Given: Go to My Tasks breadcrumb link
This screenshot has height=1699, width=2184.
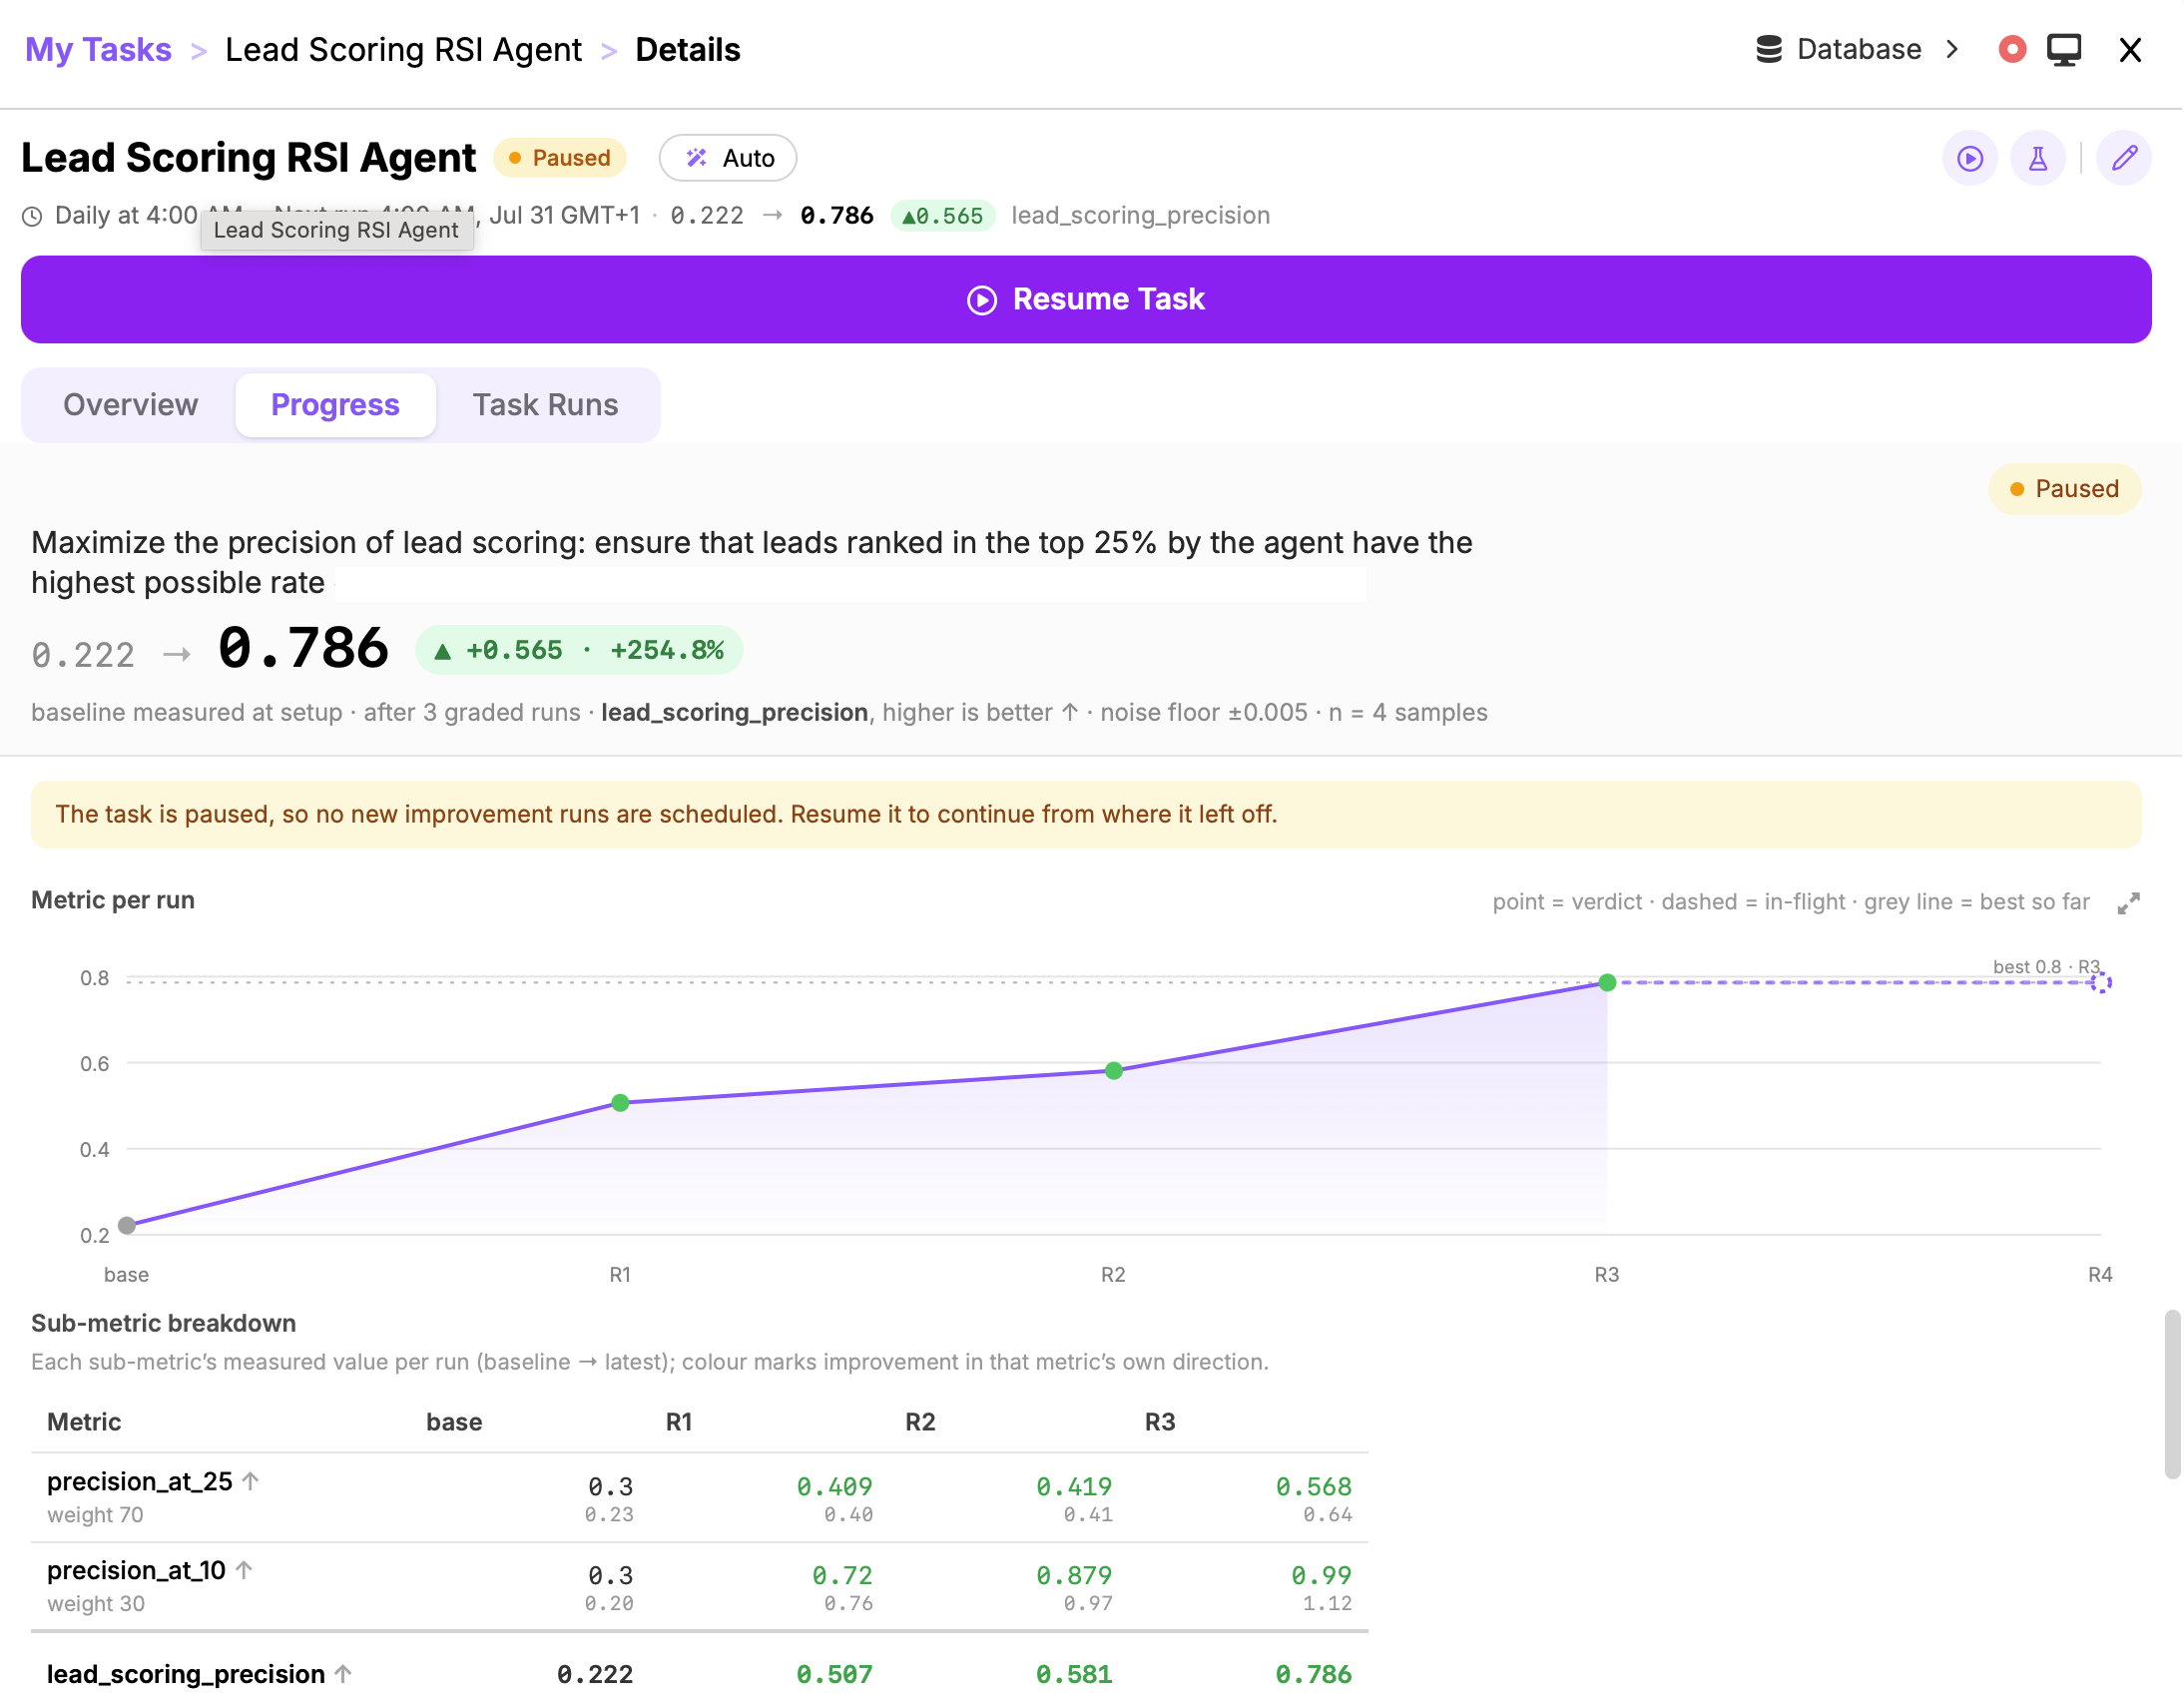Looking at the screenshot, I should [99, 49].
